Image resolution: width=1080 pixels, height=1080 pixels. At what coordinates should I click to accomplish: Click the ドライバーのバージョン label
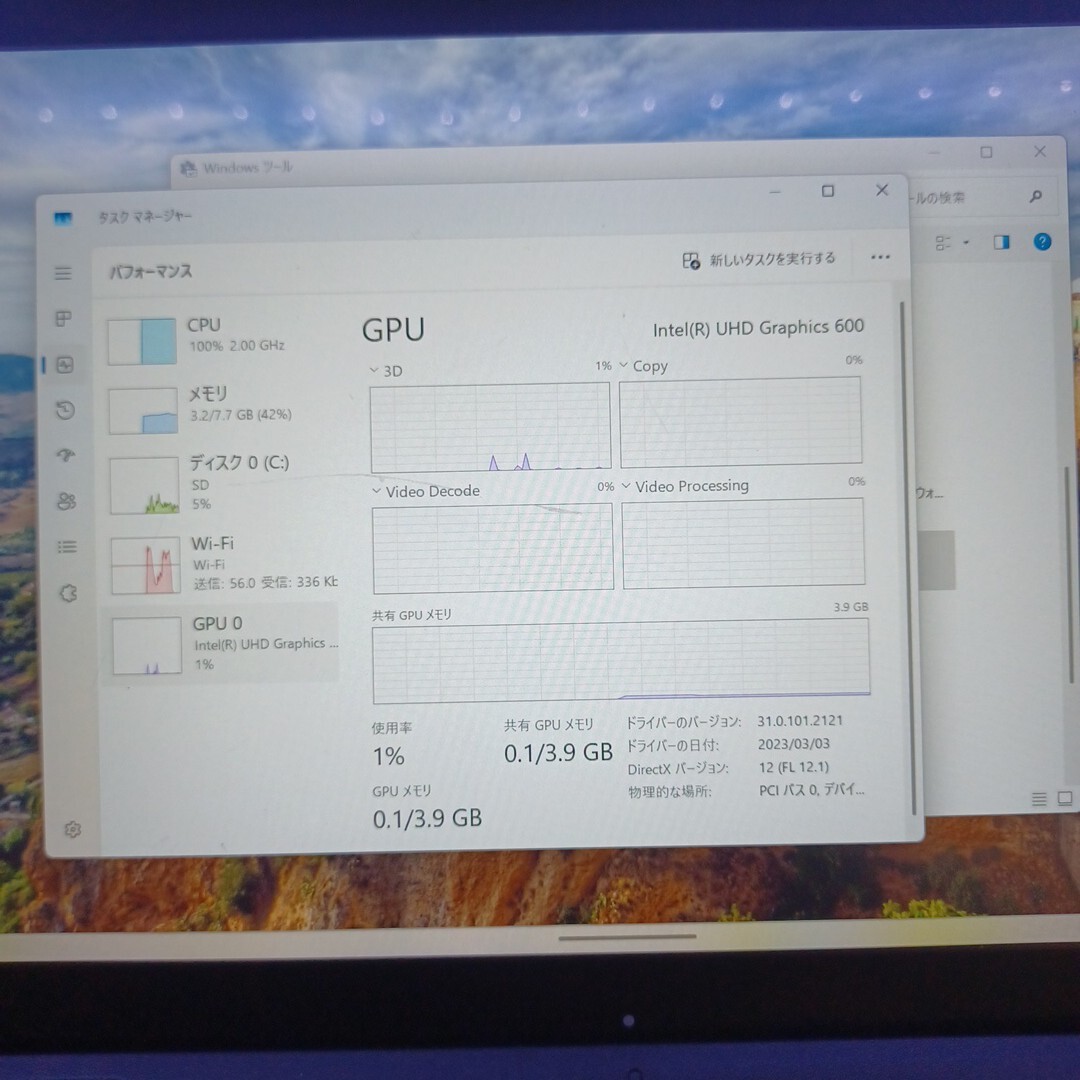(683, 723)
